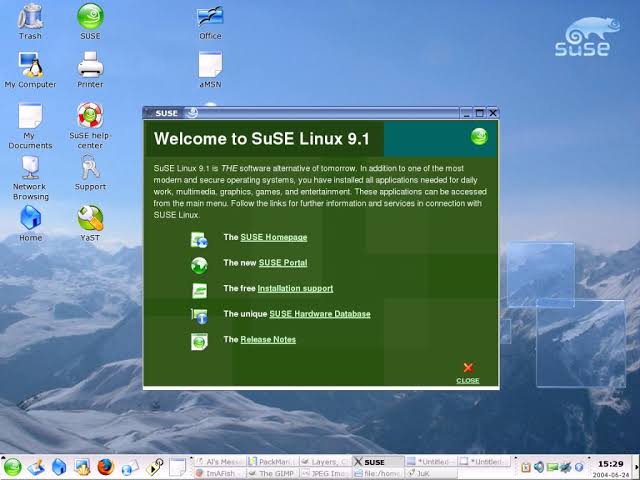The width and height of the screenshot is (640, 480).
Task: Click the blue Home icon in the panel
Action: 59,467
